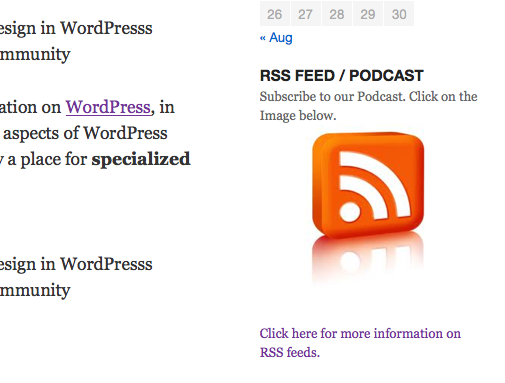Select calendar day 26
Viewport: 505px width, 383px height.
tap(275, 14)
